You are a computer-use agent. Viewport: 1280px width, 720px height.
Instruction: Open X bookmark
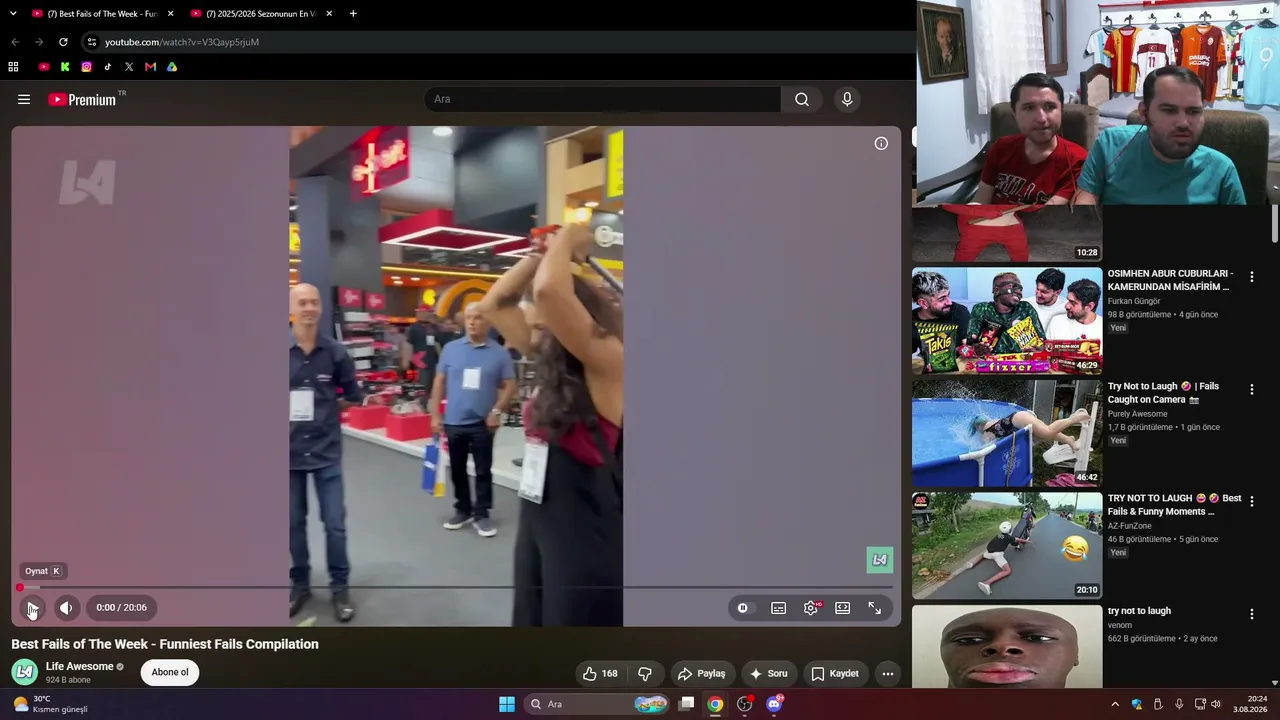[129, 67]
